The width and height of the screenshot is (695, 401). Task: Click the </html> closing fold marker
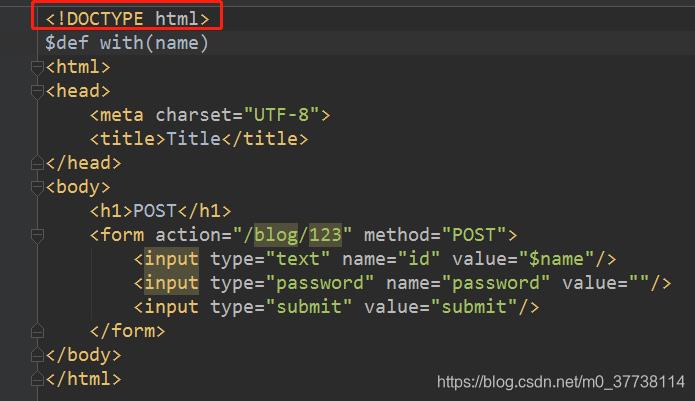[x=37, y=379]
